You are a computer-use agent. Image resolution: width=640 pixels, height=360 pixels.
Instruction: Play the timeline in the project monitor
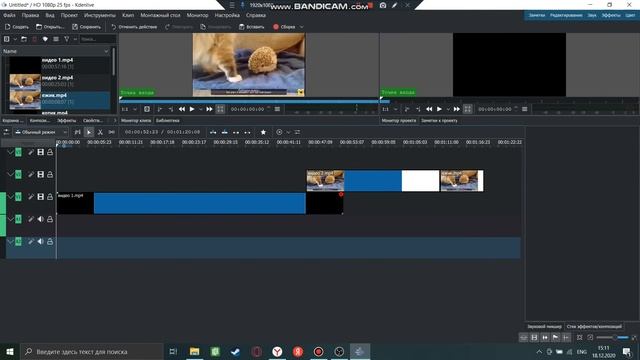click(x=439, y=109)
